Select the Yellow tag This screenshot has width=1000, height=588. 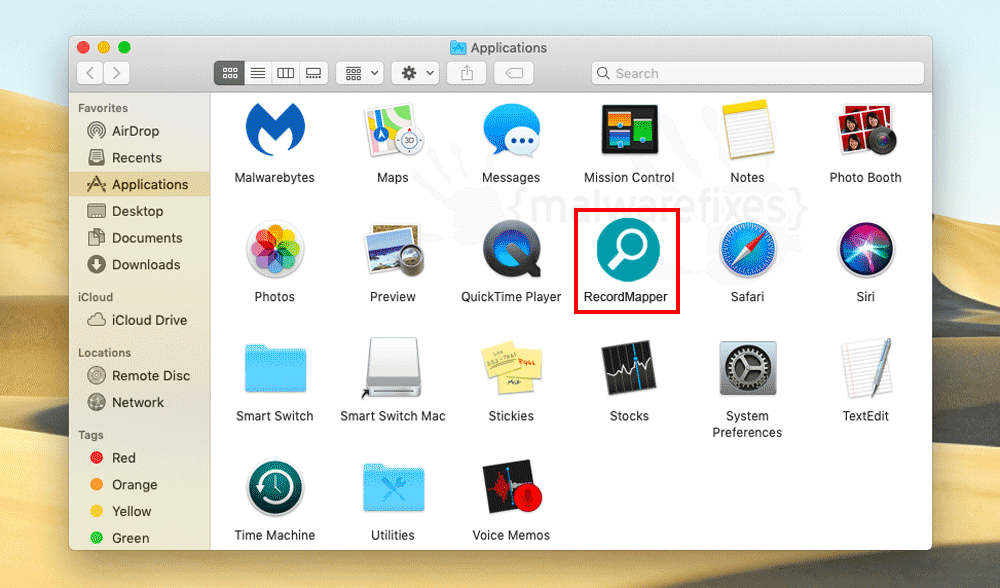coord(140,511)
